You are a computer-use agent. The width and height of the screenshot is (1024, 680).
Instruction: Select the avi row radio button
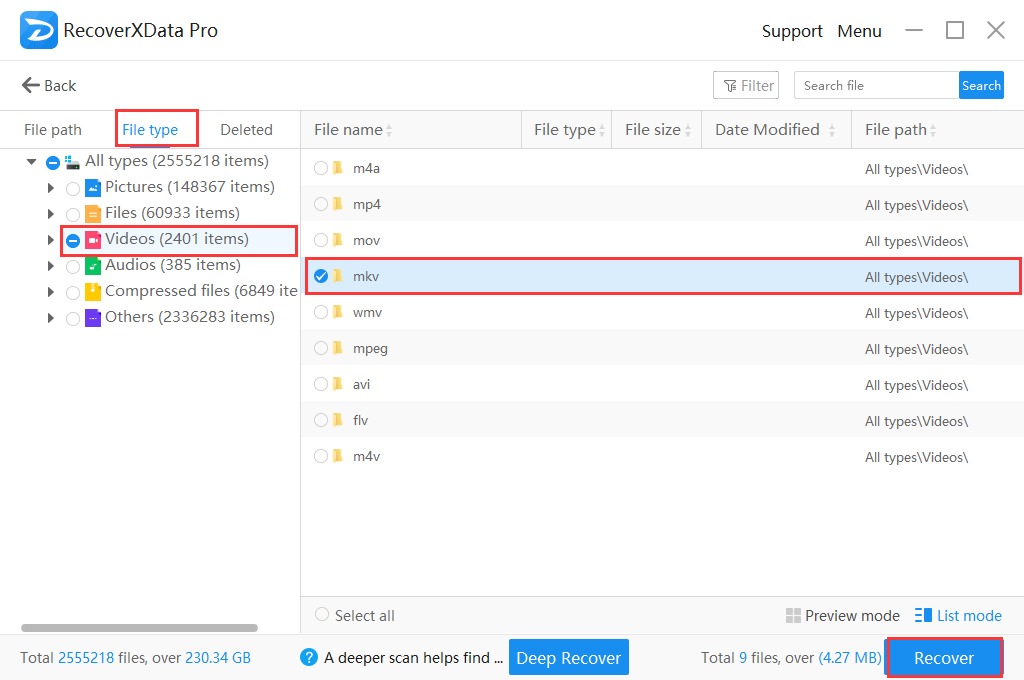point(321,383)
